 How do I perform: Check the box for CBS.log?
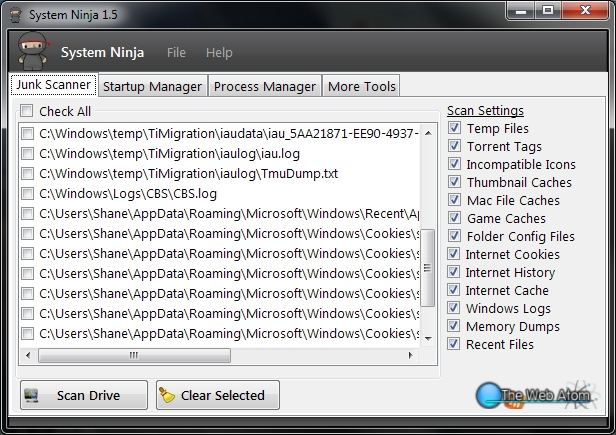pyautogui.click(x=28, y=193)
